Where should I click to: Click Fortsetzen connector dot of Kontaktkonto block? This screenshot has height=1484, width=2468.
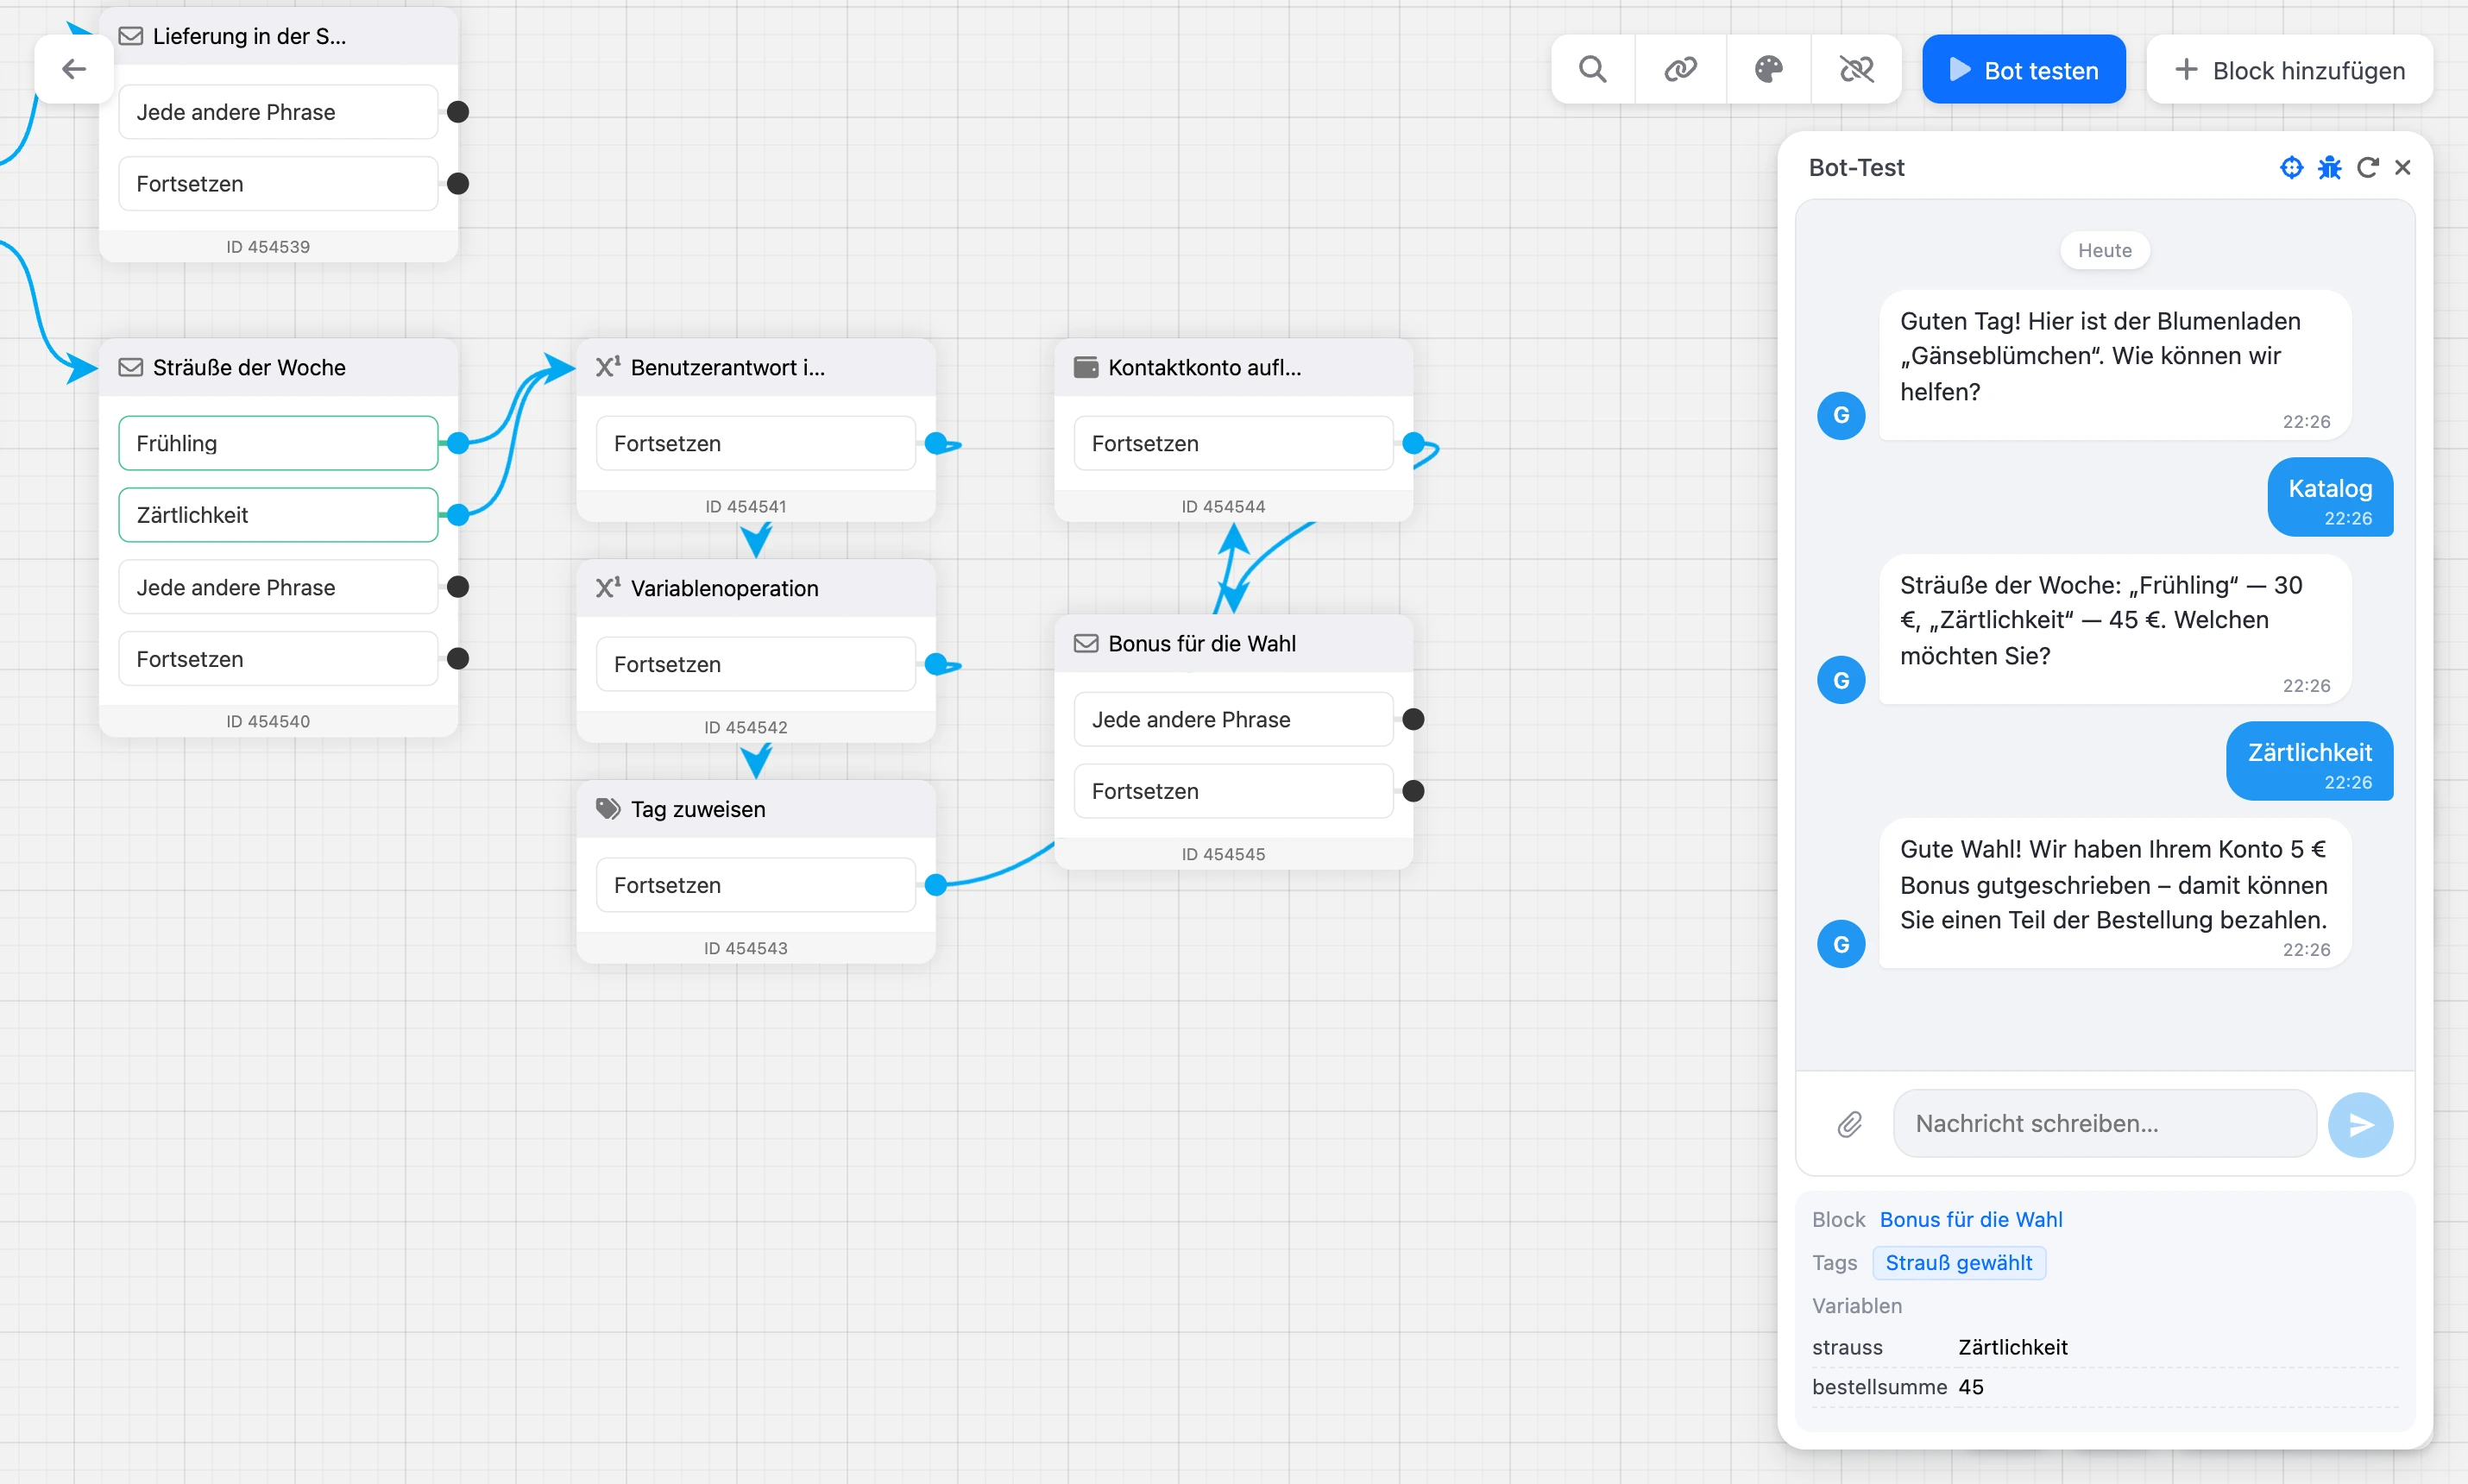1413,443
